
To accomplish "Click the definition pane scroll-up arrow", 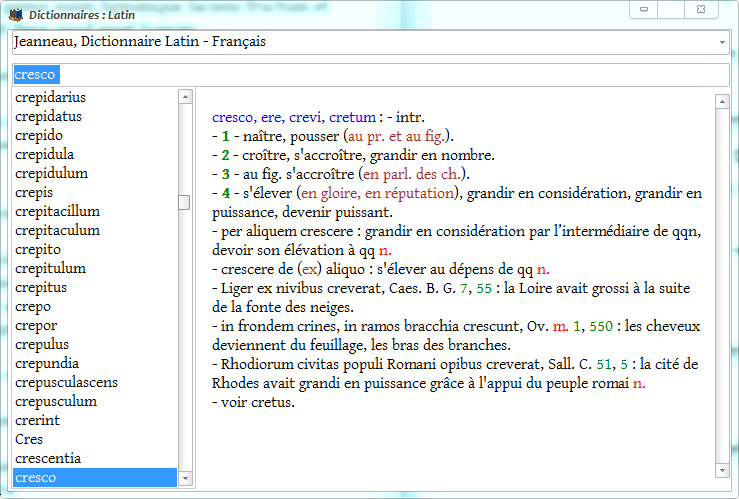I will tap(722, 101).
